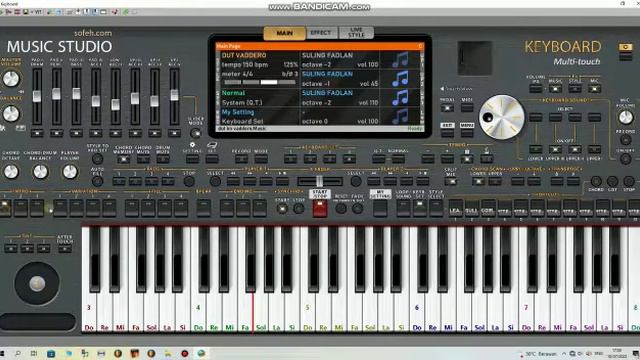Click the MY SETTING button
The height and width of the screenshot is (360, 640).
point(380,208)
